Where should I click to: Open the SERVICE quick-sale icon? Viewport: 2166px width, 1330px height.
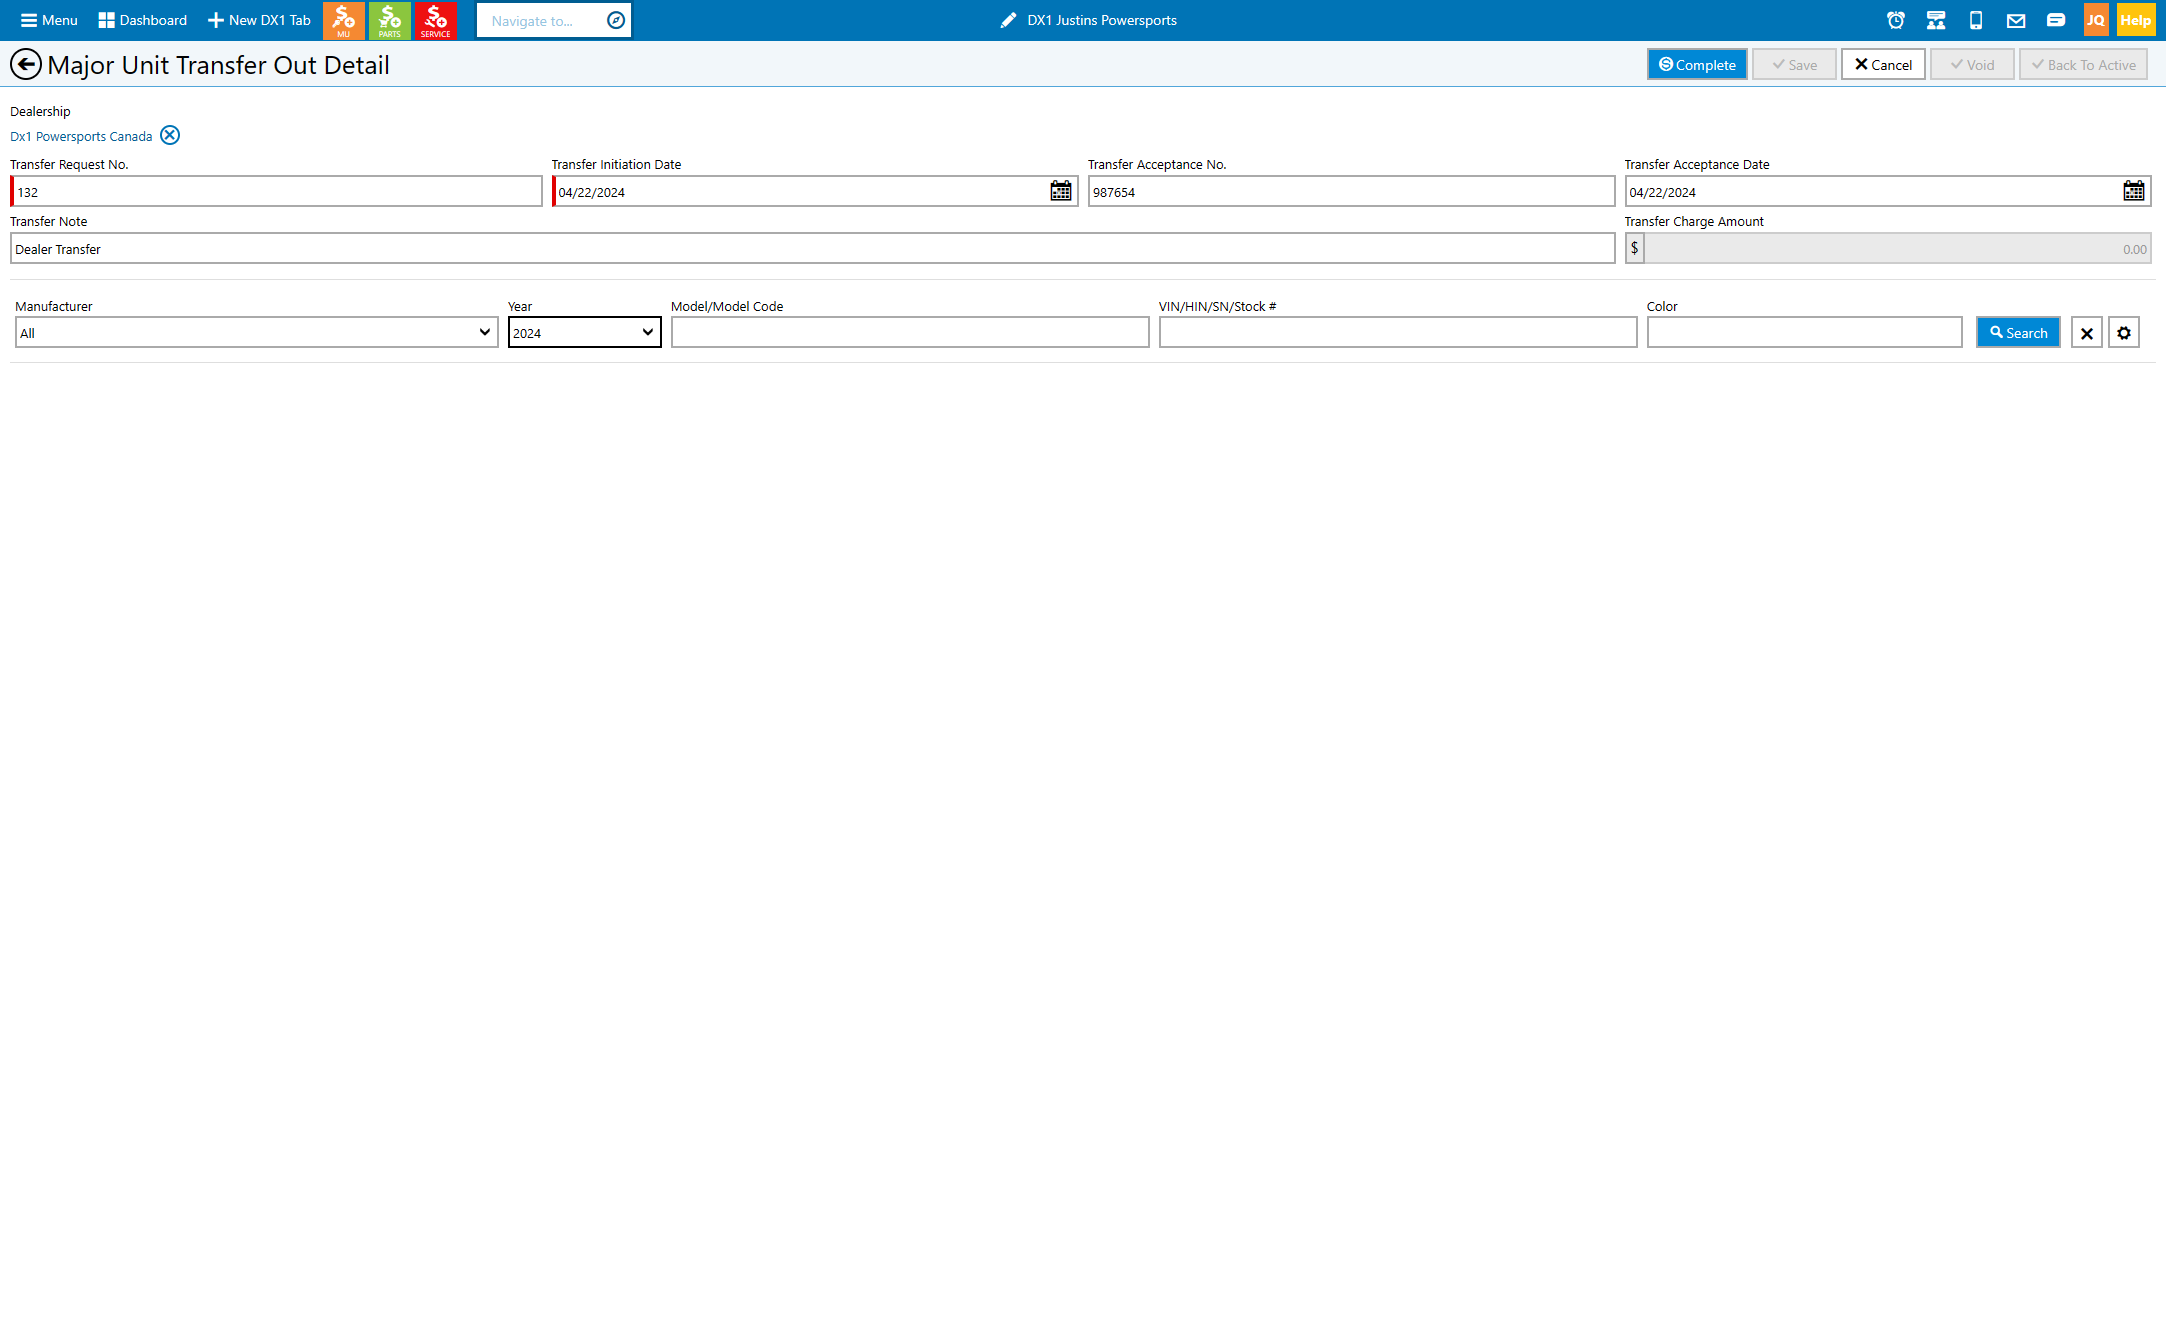(436, 20)
